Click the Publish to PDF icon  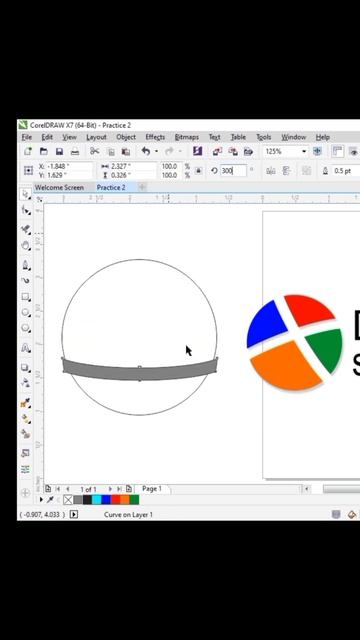(x=248, y=151)
